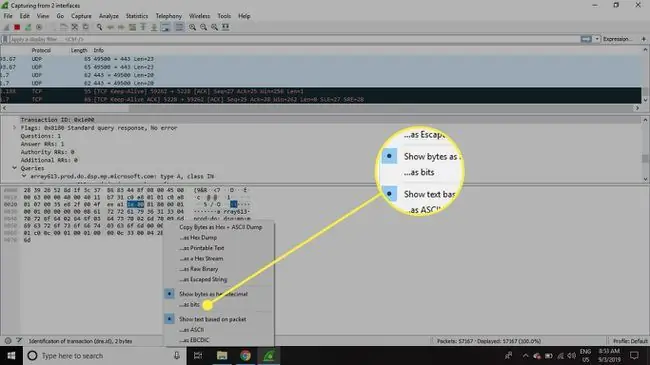
Task: Find a packet using the magnifier icon
Action: (99, 27)
